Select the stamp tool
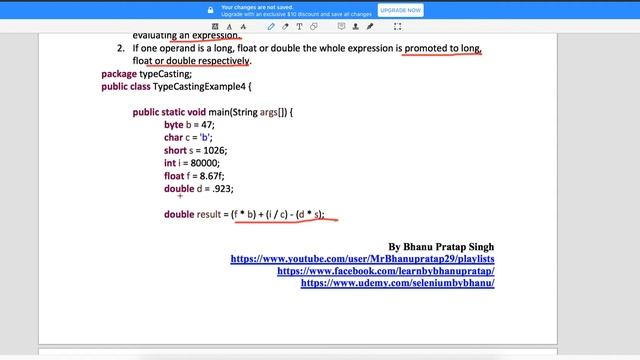 coord(356,27)
